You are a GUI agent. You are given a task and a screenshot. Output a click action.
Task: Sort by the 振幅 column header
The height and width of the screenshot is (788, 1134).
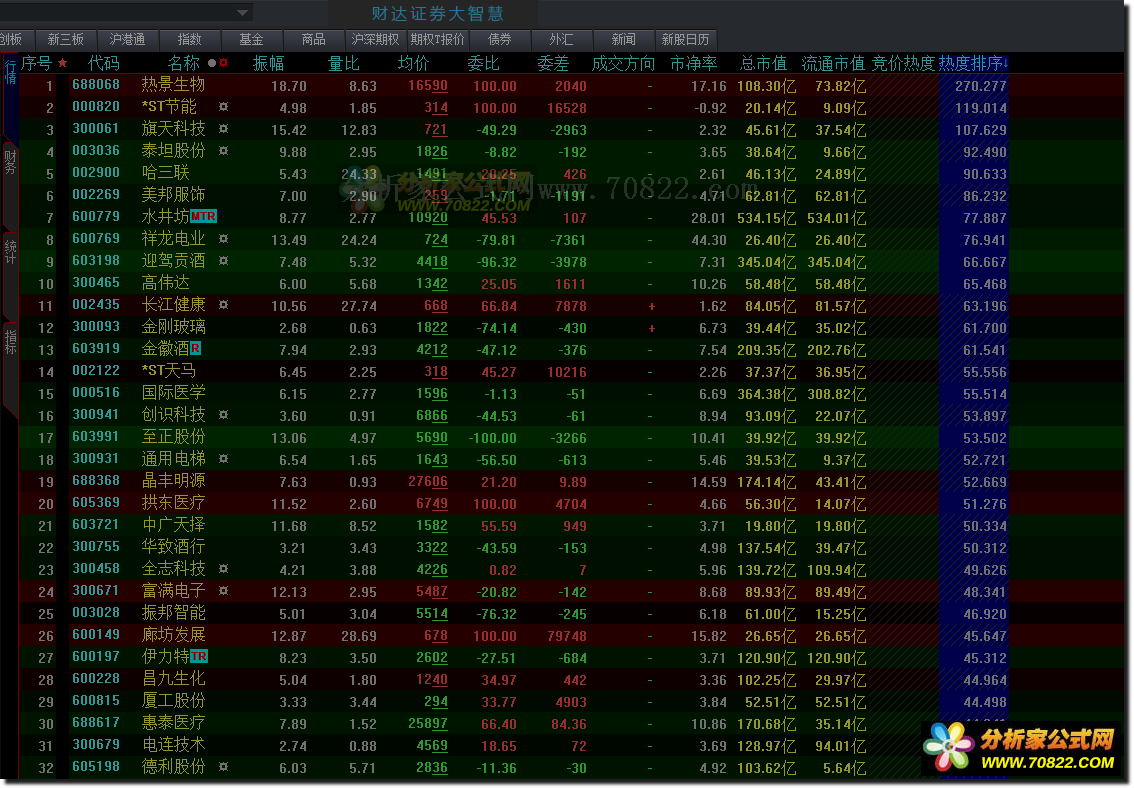pos(268,64)
